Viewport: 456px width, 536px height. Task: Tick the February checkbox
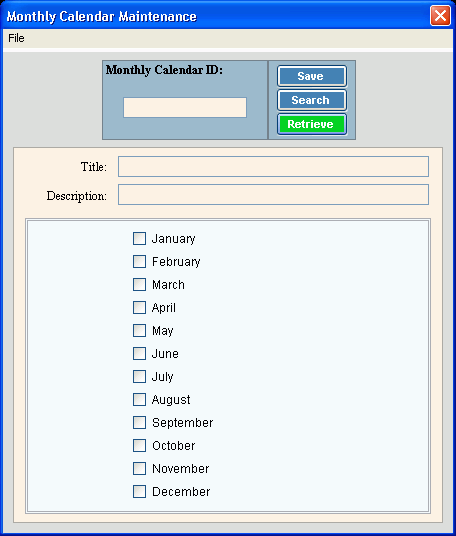click(x=139, y=262)
